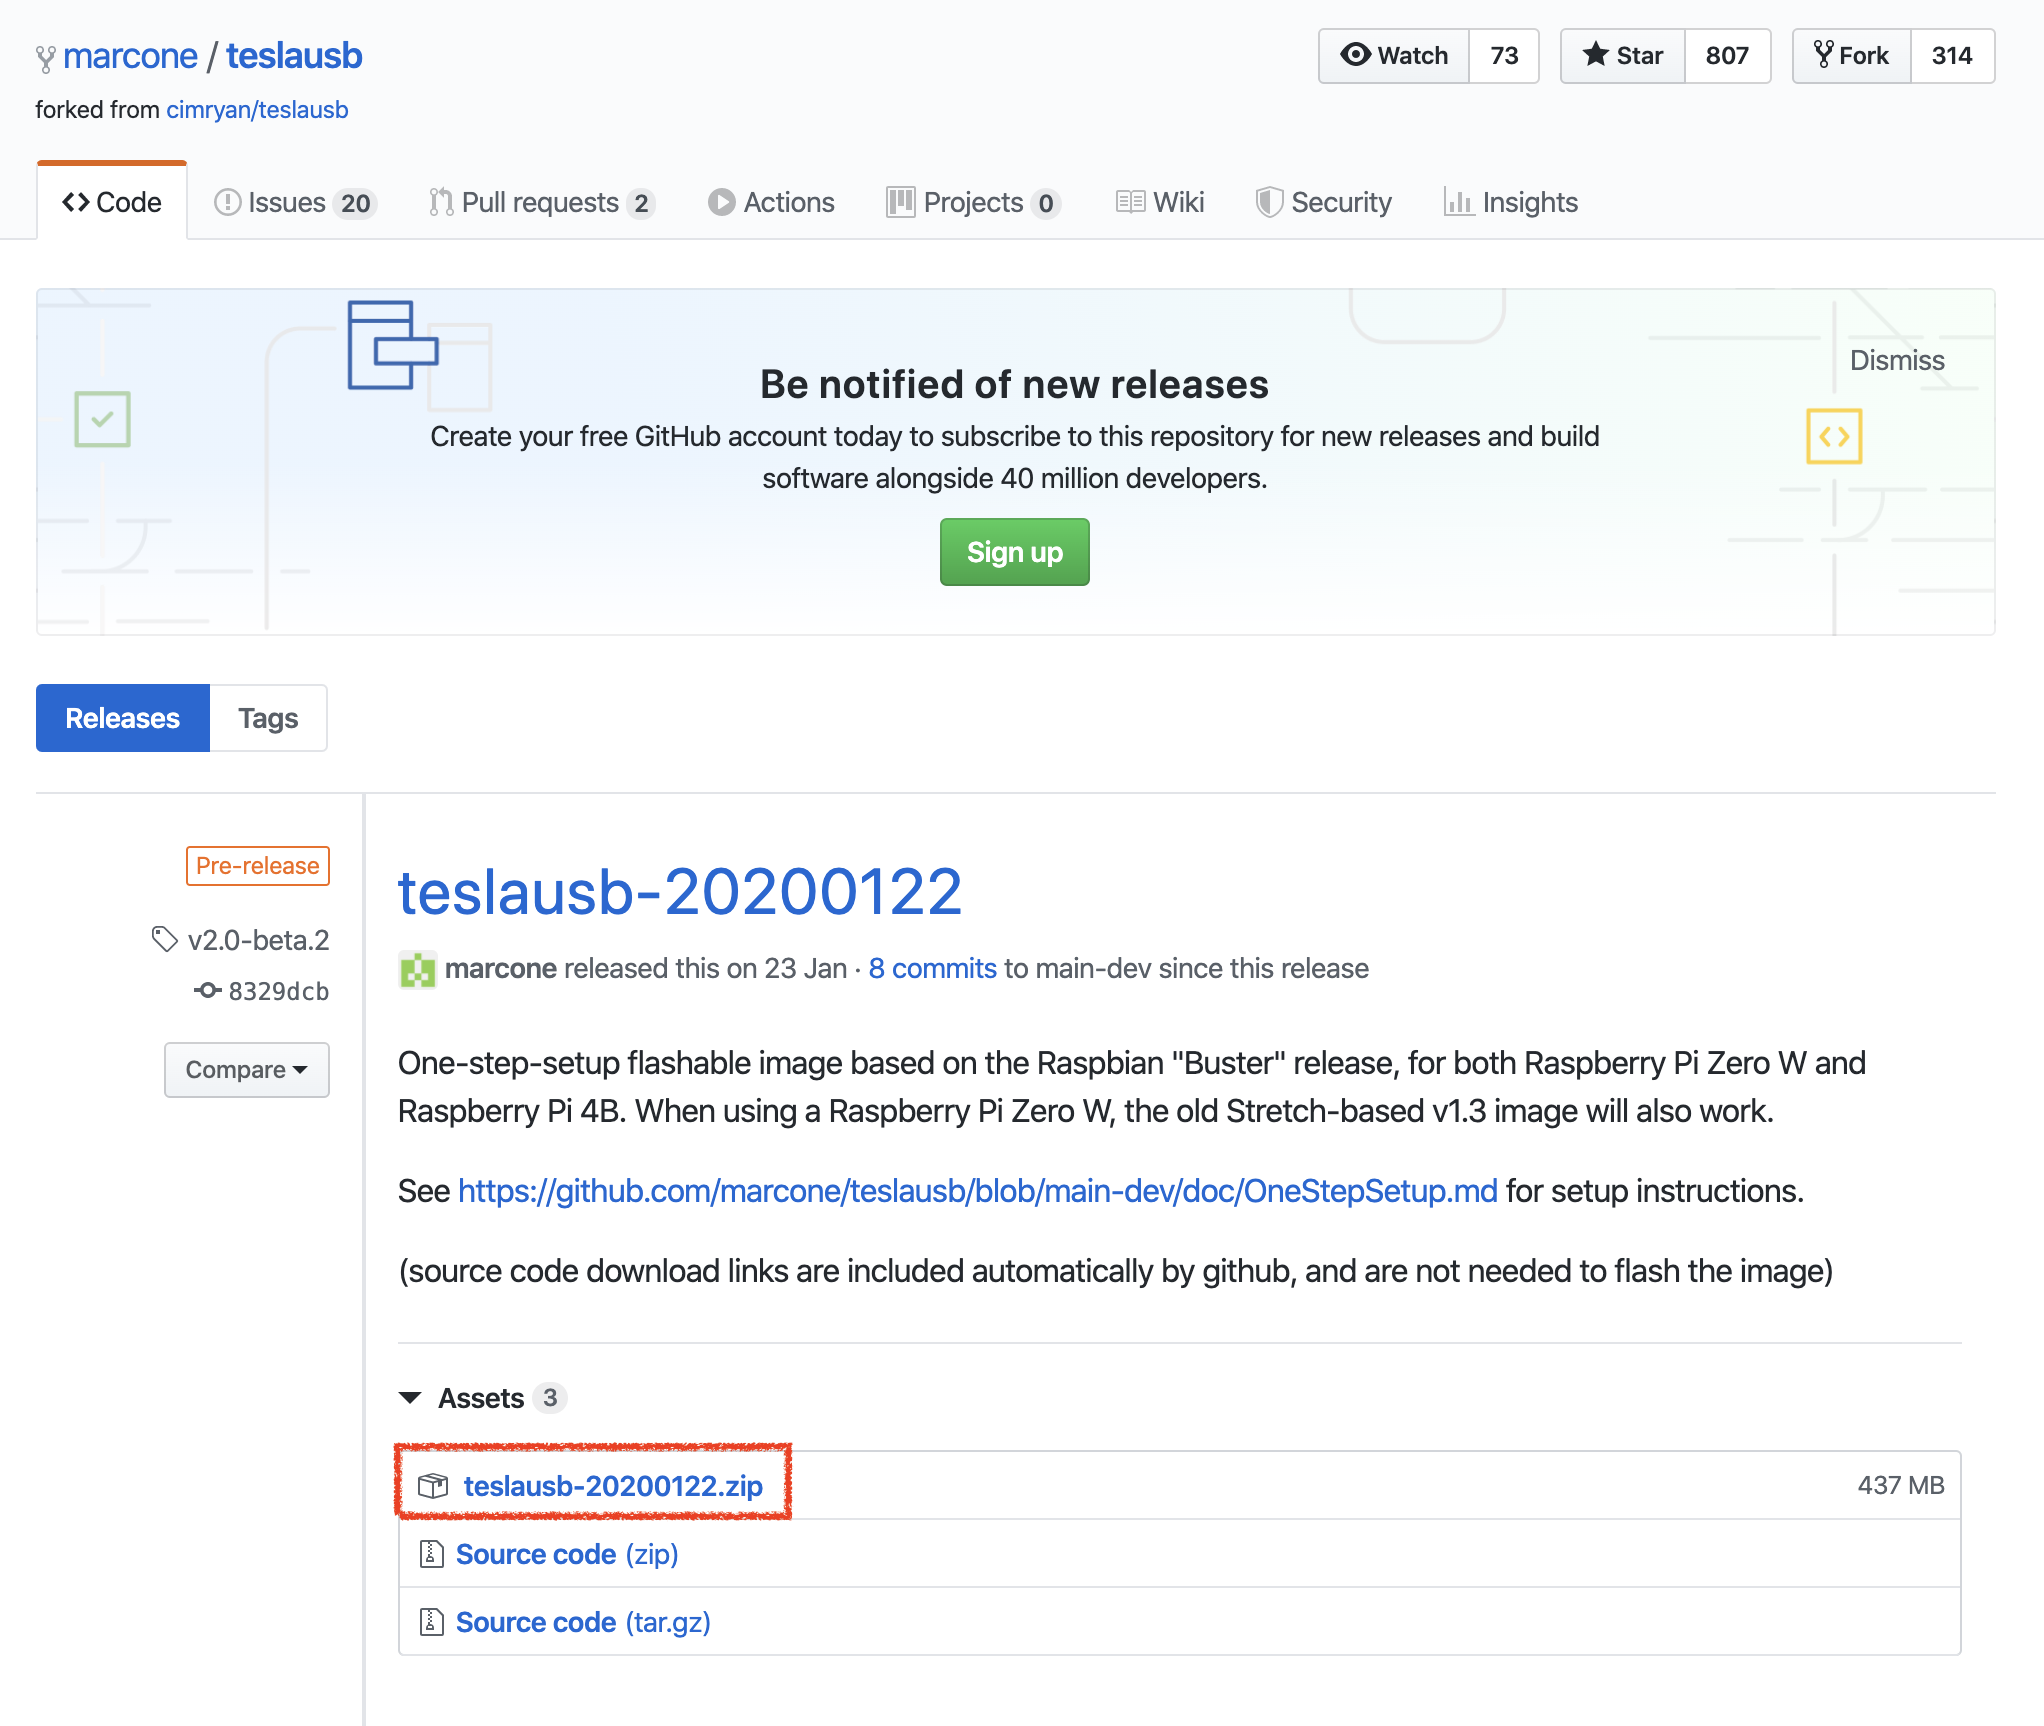Click the Assets count badge 3
Image resolution: width=2044 pixels, height=1726 pixels.
(549, 1398)
